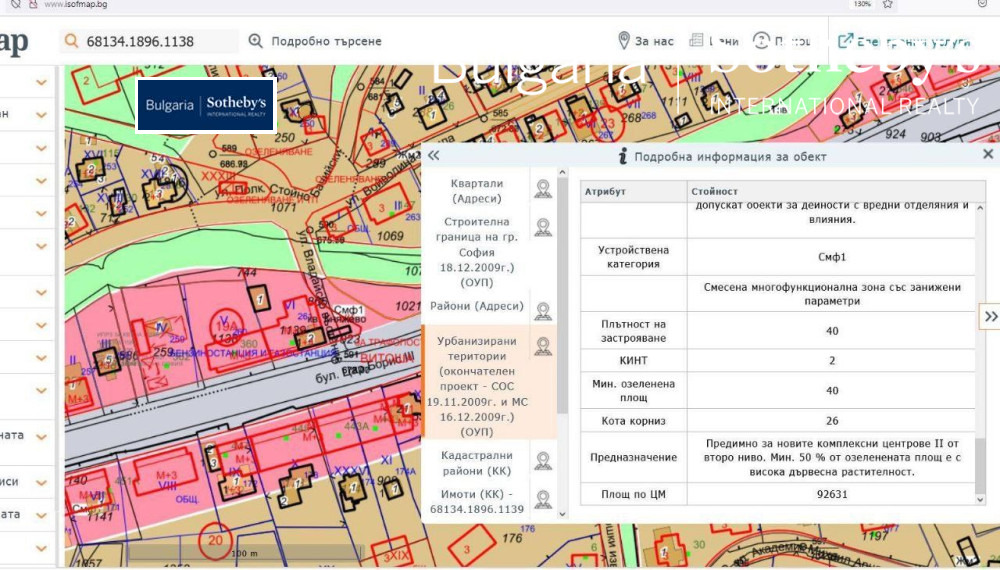1000x570 pixels.
Task: Expand the sidebar section ending in 'иси'
Action: tap(42, 482)
